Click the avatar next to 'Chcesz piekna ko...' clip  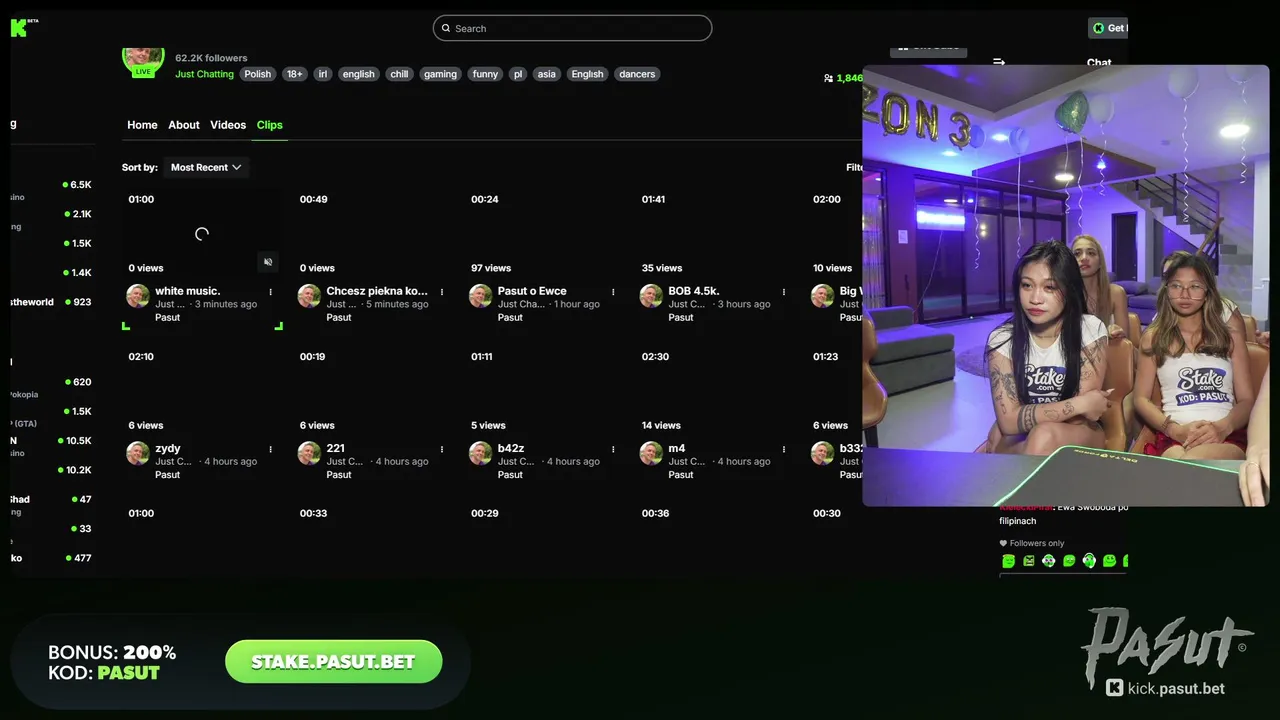coord(309,296)
